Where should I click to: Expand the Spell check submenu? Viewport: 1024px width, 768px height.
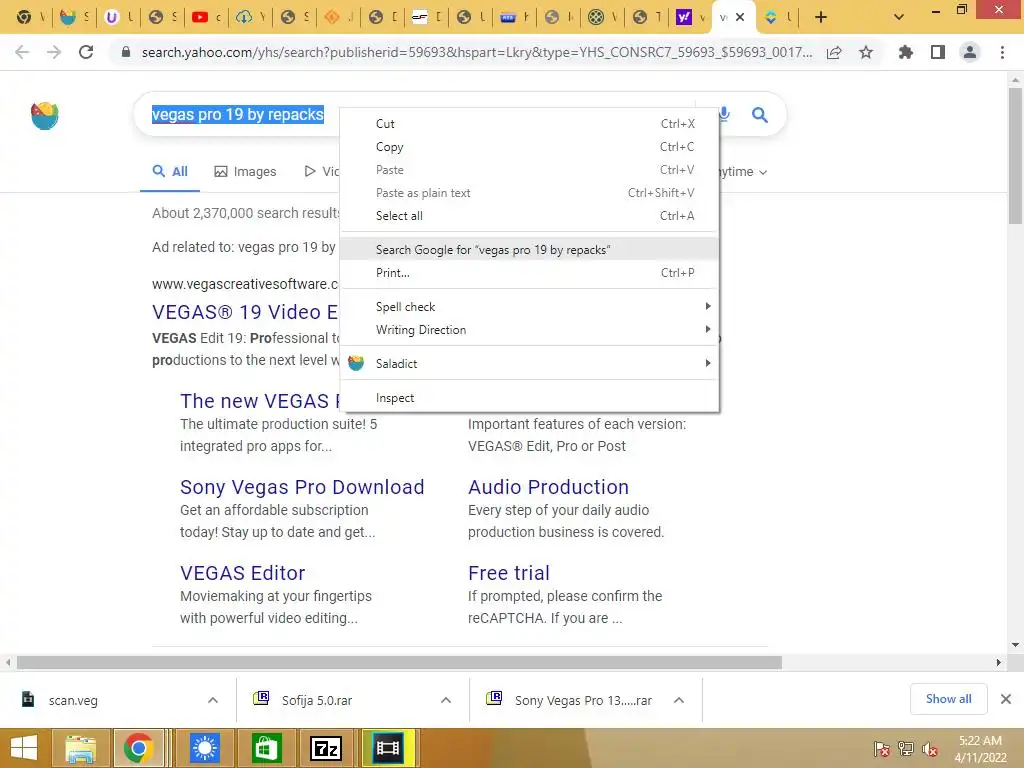click(x=529, y=307)
